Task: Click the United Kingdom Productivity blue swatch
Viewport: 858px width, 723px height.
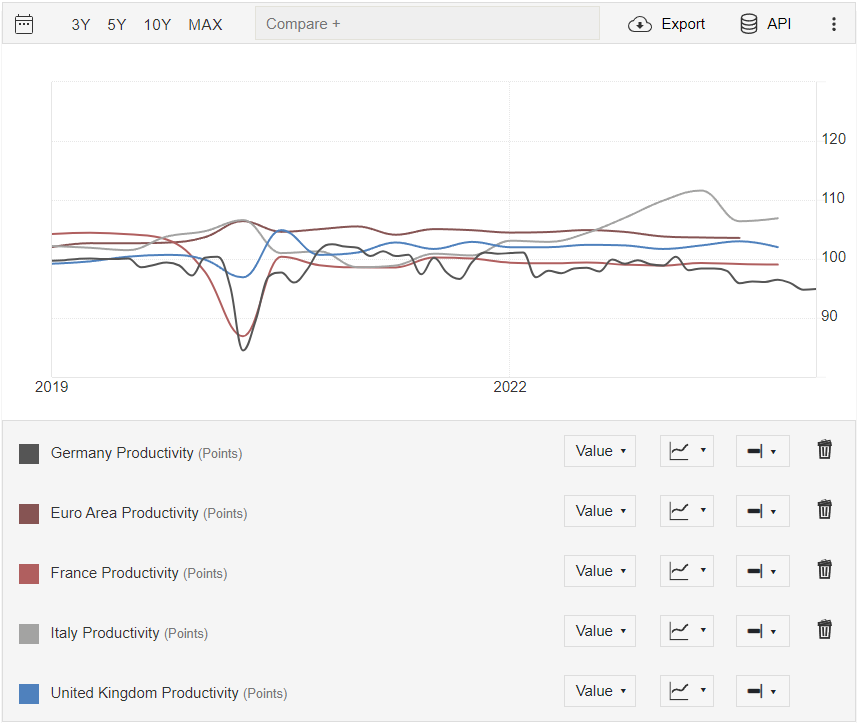Action: (29, 694)
